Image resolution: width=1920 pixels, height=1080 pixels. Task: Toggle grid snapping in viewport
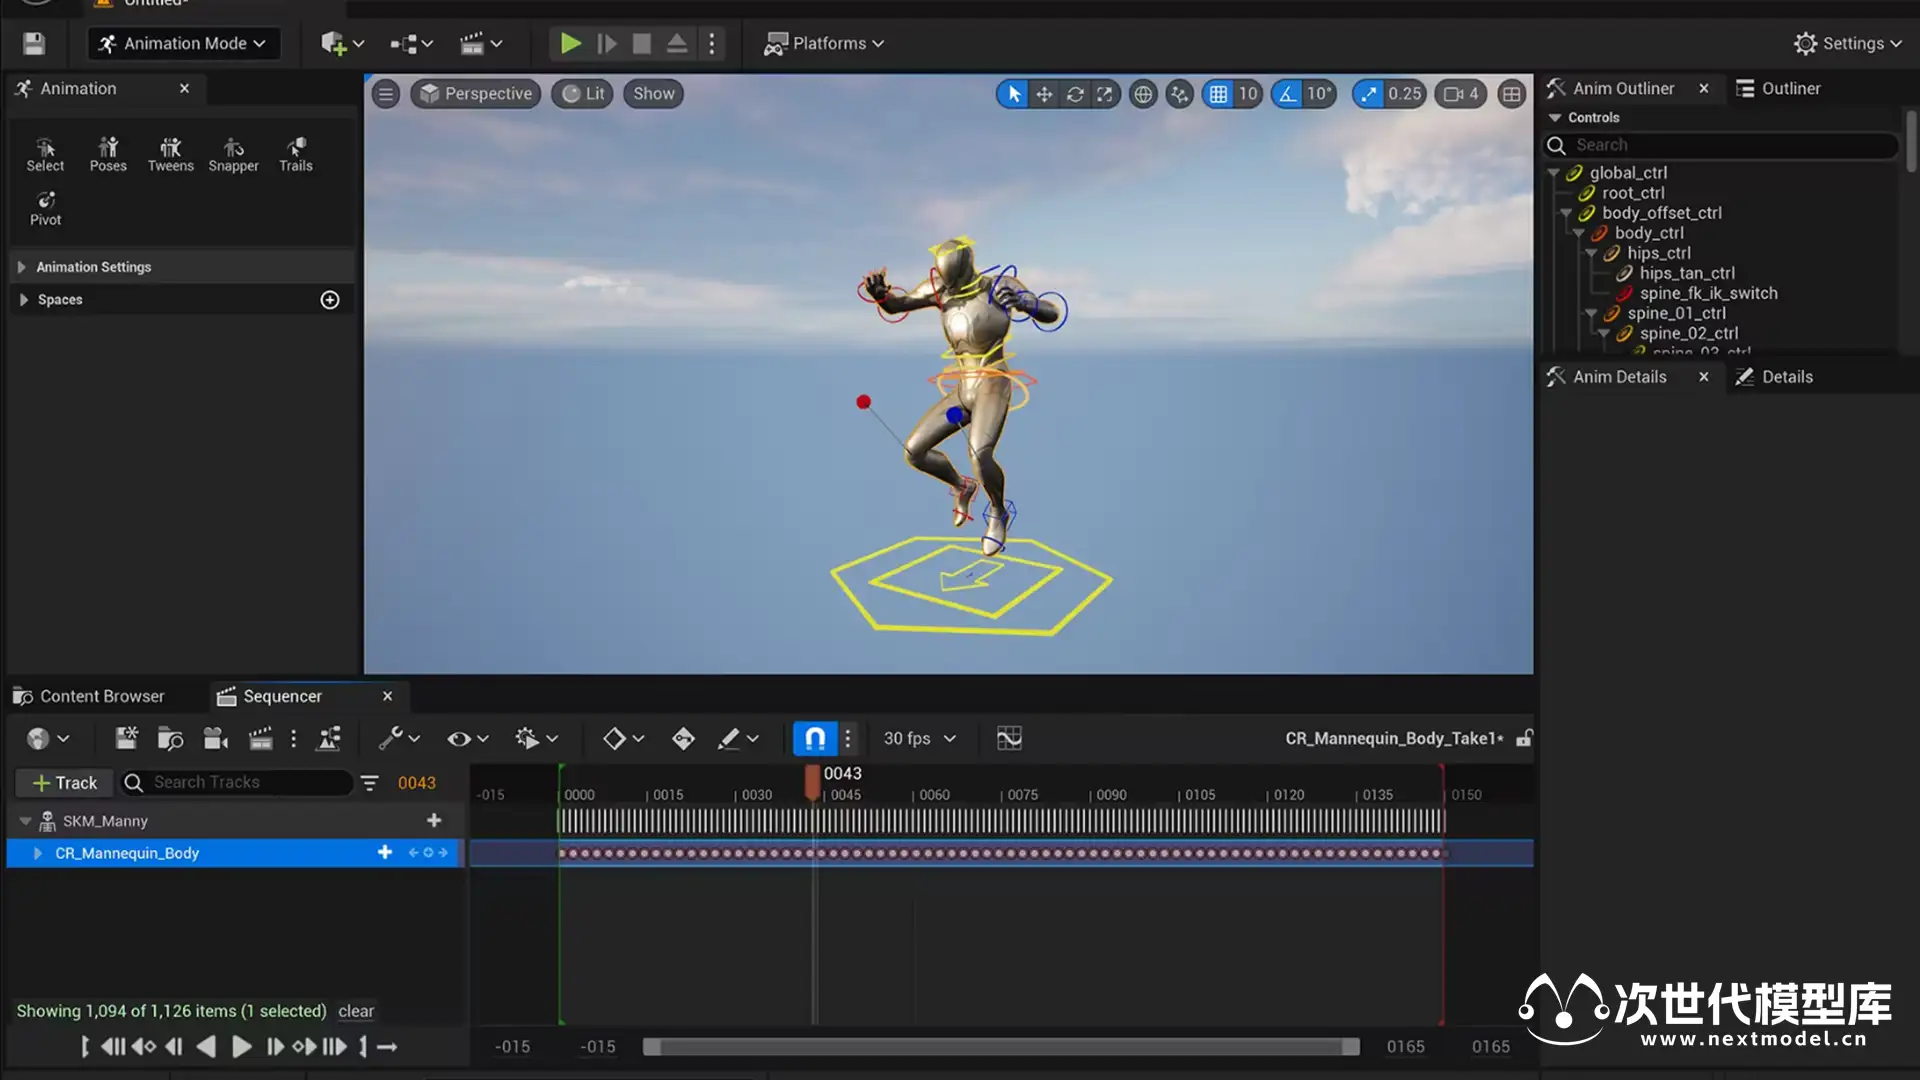(1218, 94)
